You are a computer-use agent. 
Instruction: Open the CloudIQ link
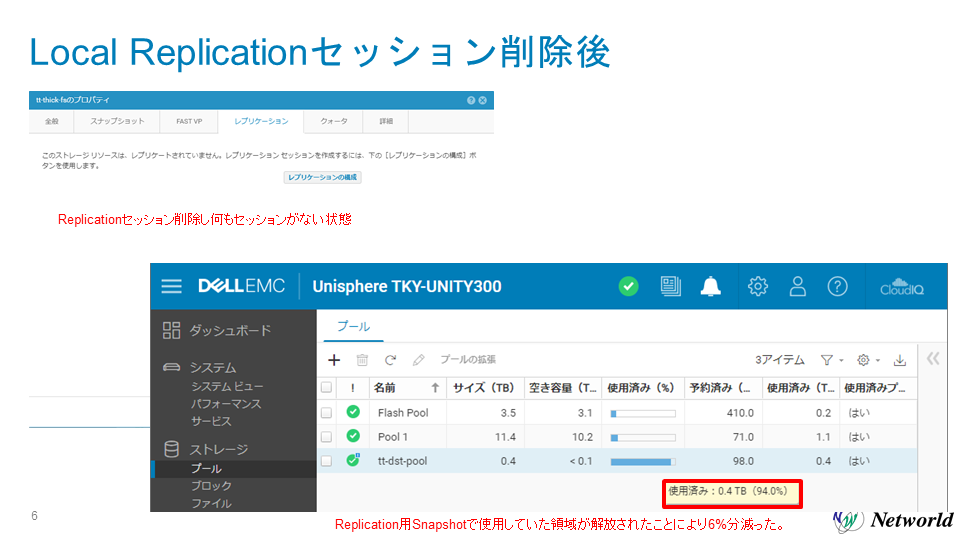tap(901, 286)
